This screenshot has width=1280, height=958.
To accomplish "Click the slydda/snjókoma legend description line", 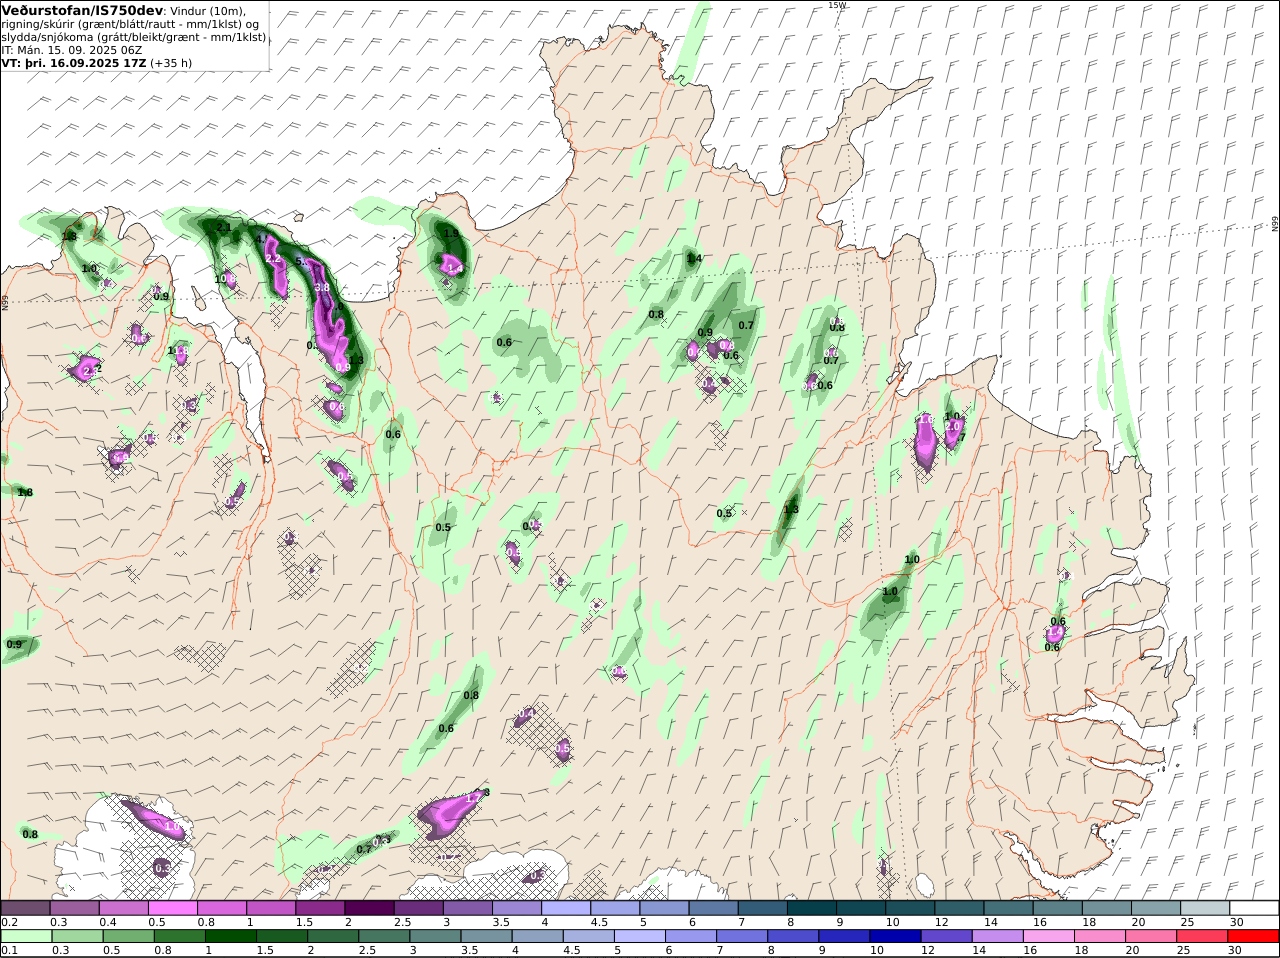I will 134,37.
